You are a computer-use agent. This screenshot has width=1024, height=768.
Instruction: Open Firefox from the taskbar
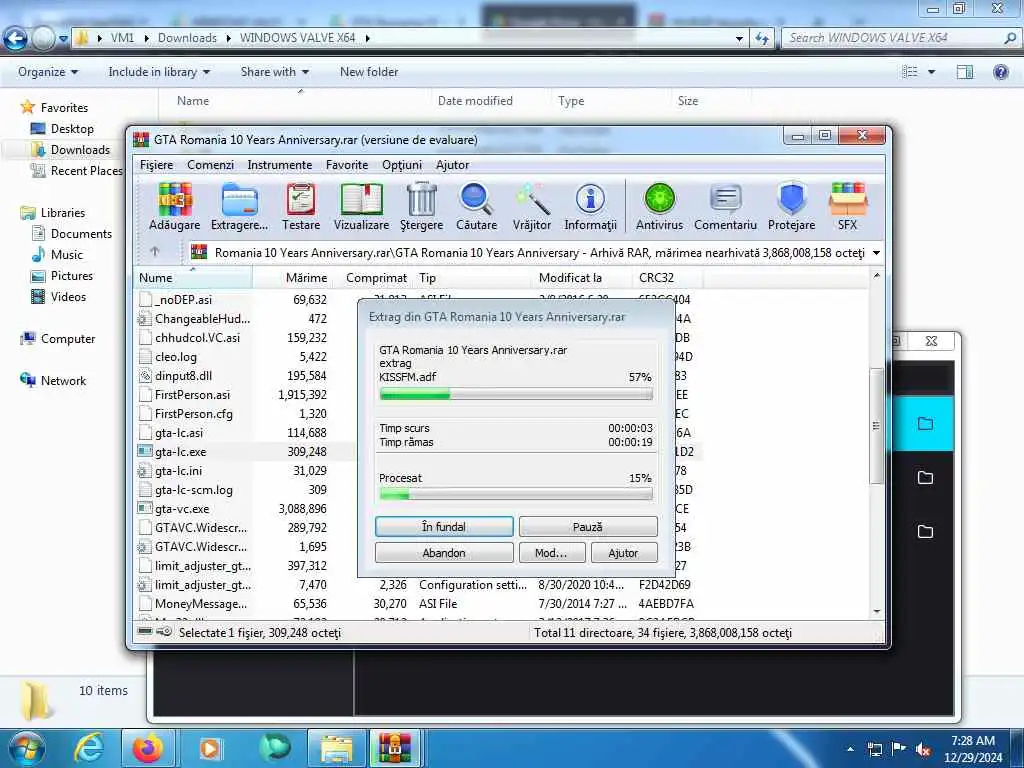(x=148, y=748)
